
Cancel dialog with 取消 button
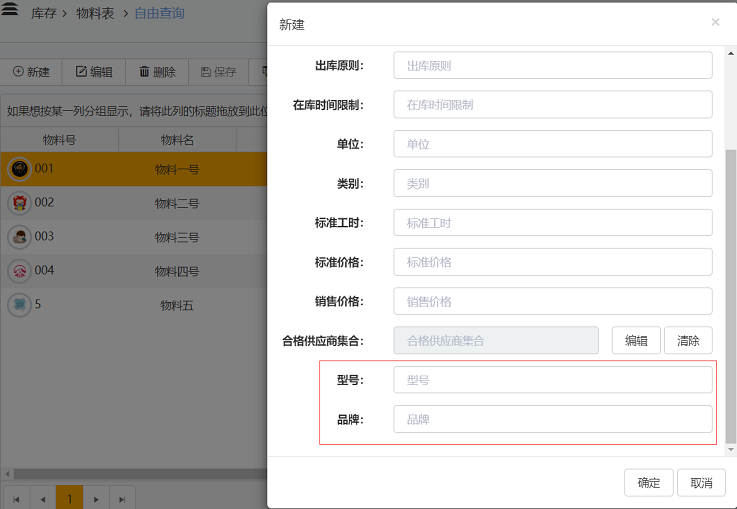click(x=701, y=483)
